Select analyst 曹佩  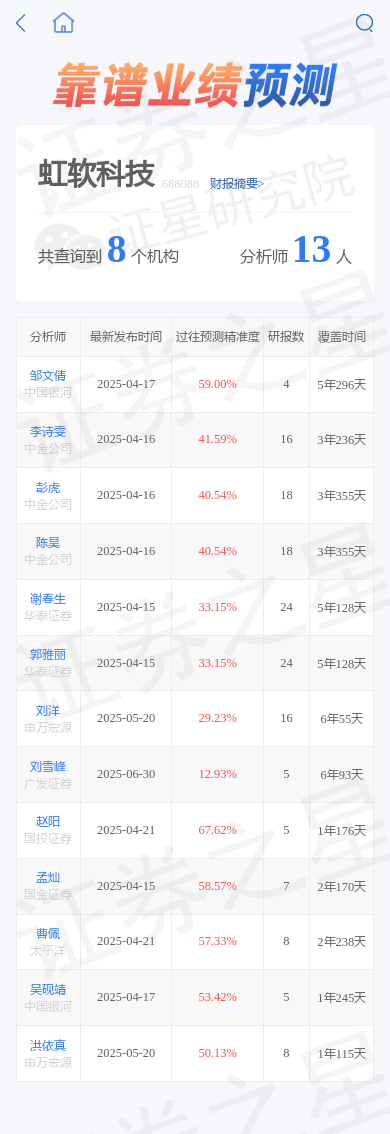point(48,934)
